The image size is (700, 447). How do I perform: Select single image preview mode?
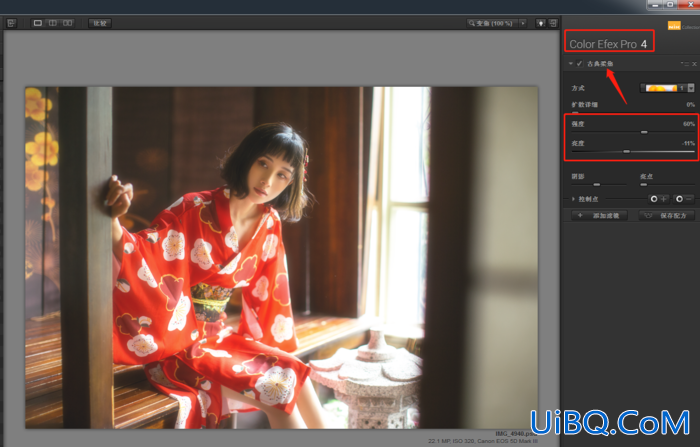pos(38,23)
